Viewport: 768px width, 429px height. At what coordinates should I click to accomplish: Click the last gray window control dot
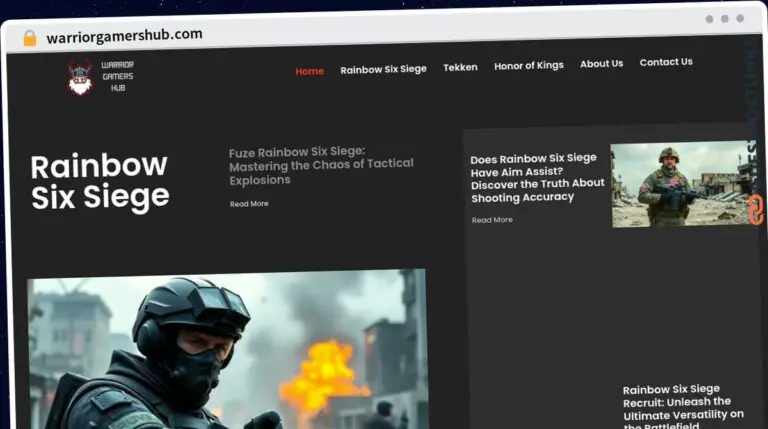(740, 18)
